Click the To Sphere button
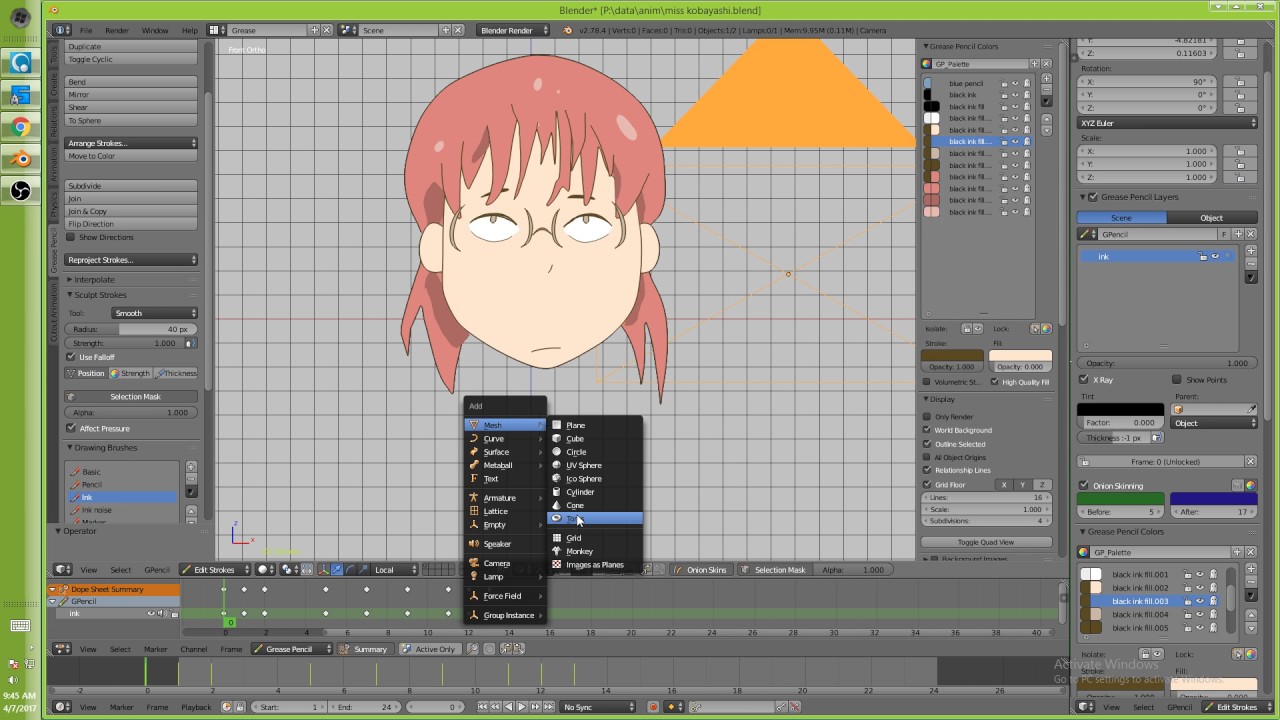 click(131, 121)
